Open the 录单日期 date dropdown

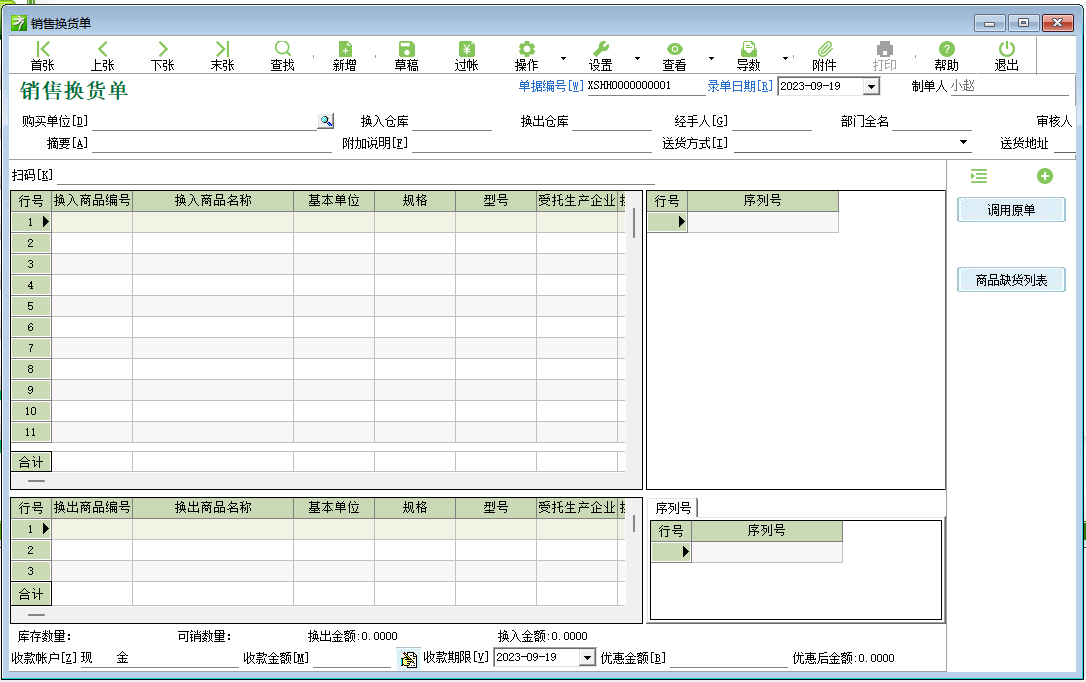(x=870, y=87)
